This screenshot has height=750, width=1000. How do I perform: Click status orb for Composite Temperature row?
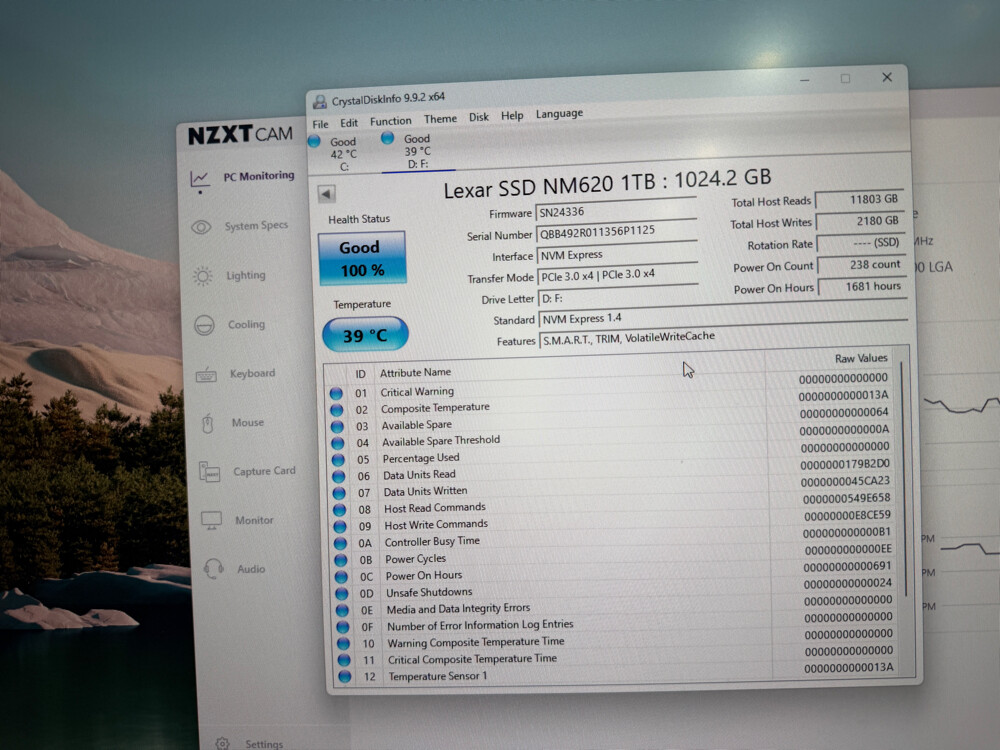(337, 410)
